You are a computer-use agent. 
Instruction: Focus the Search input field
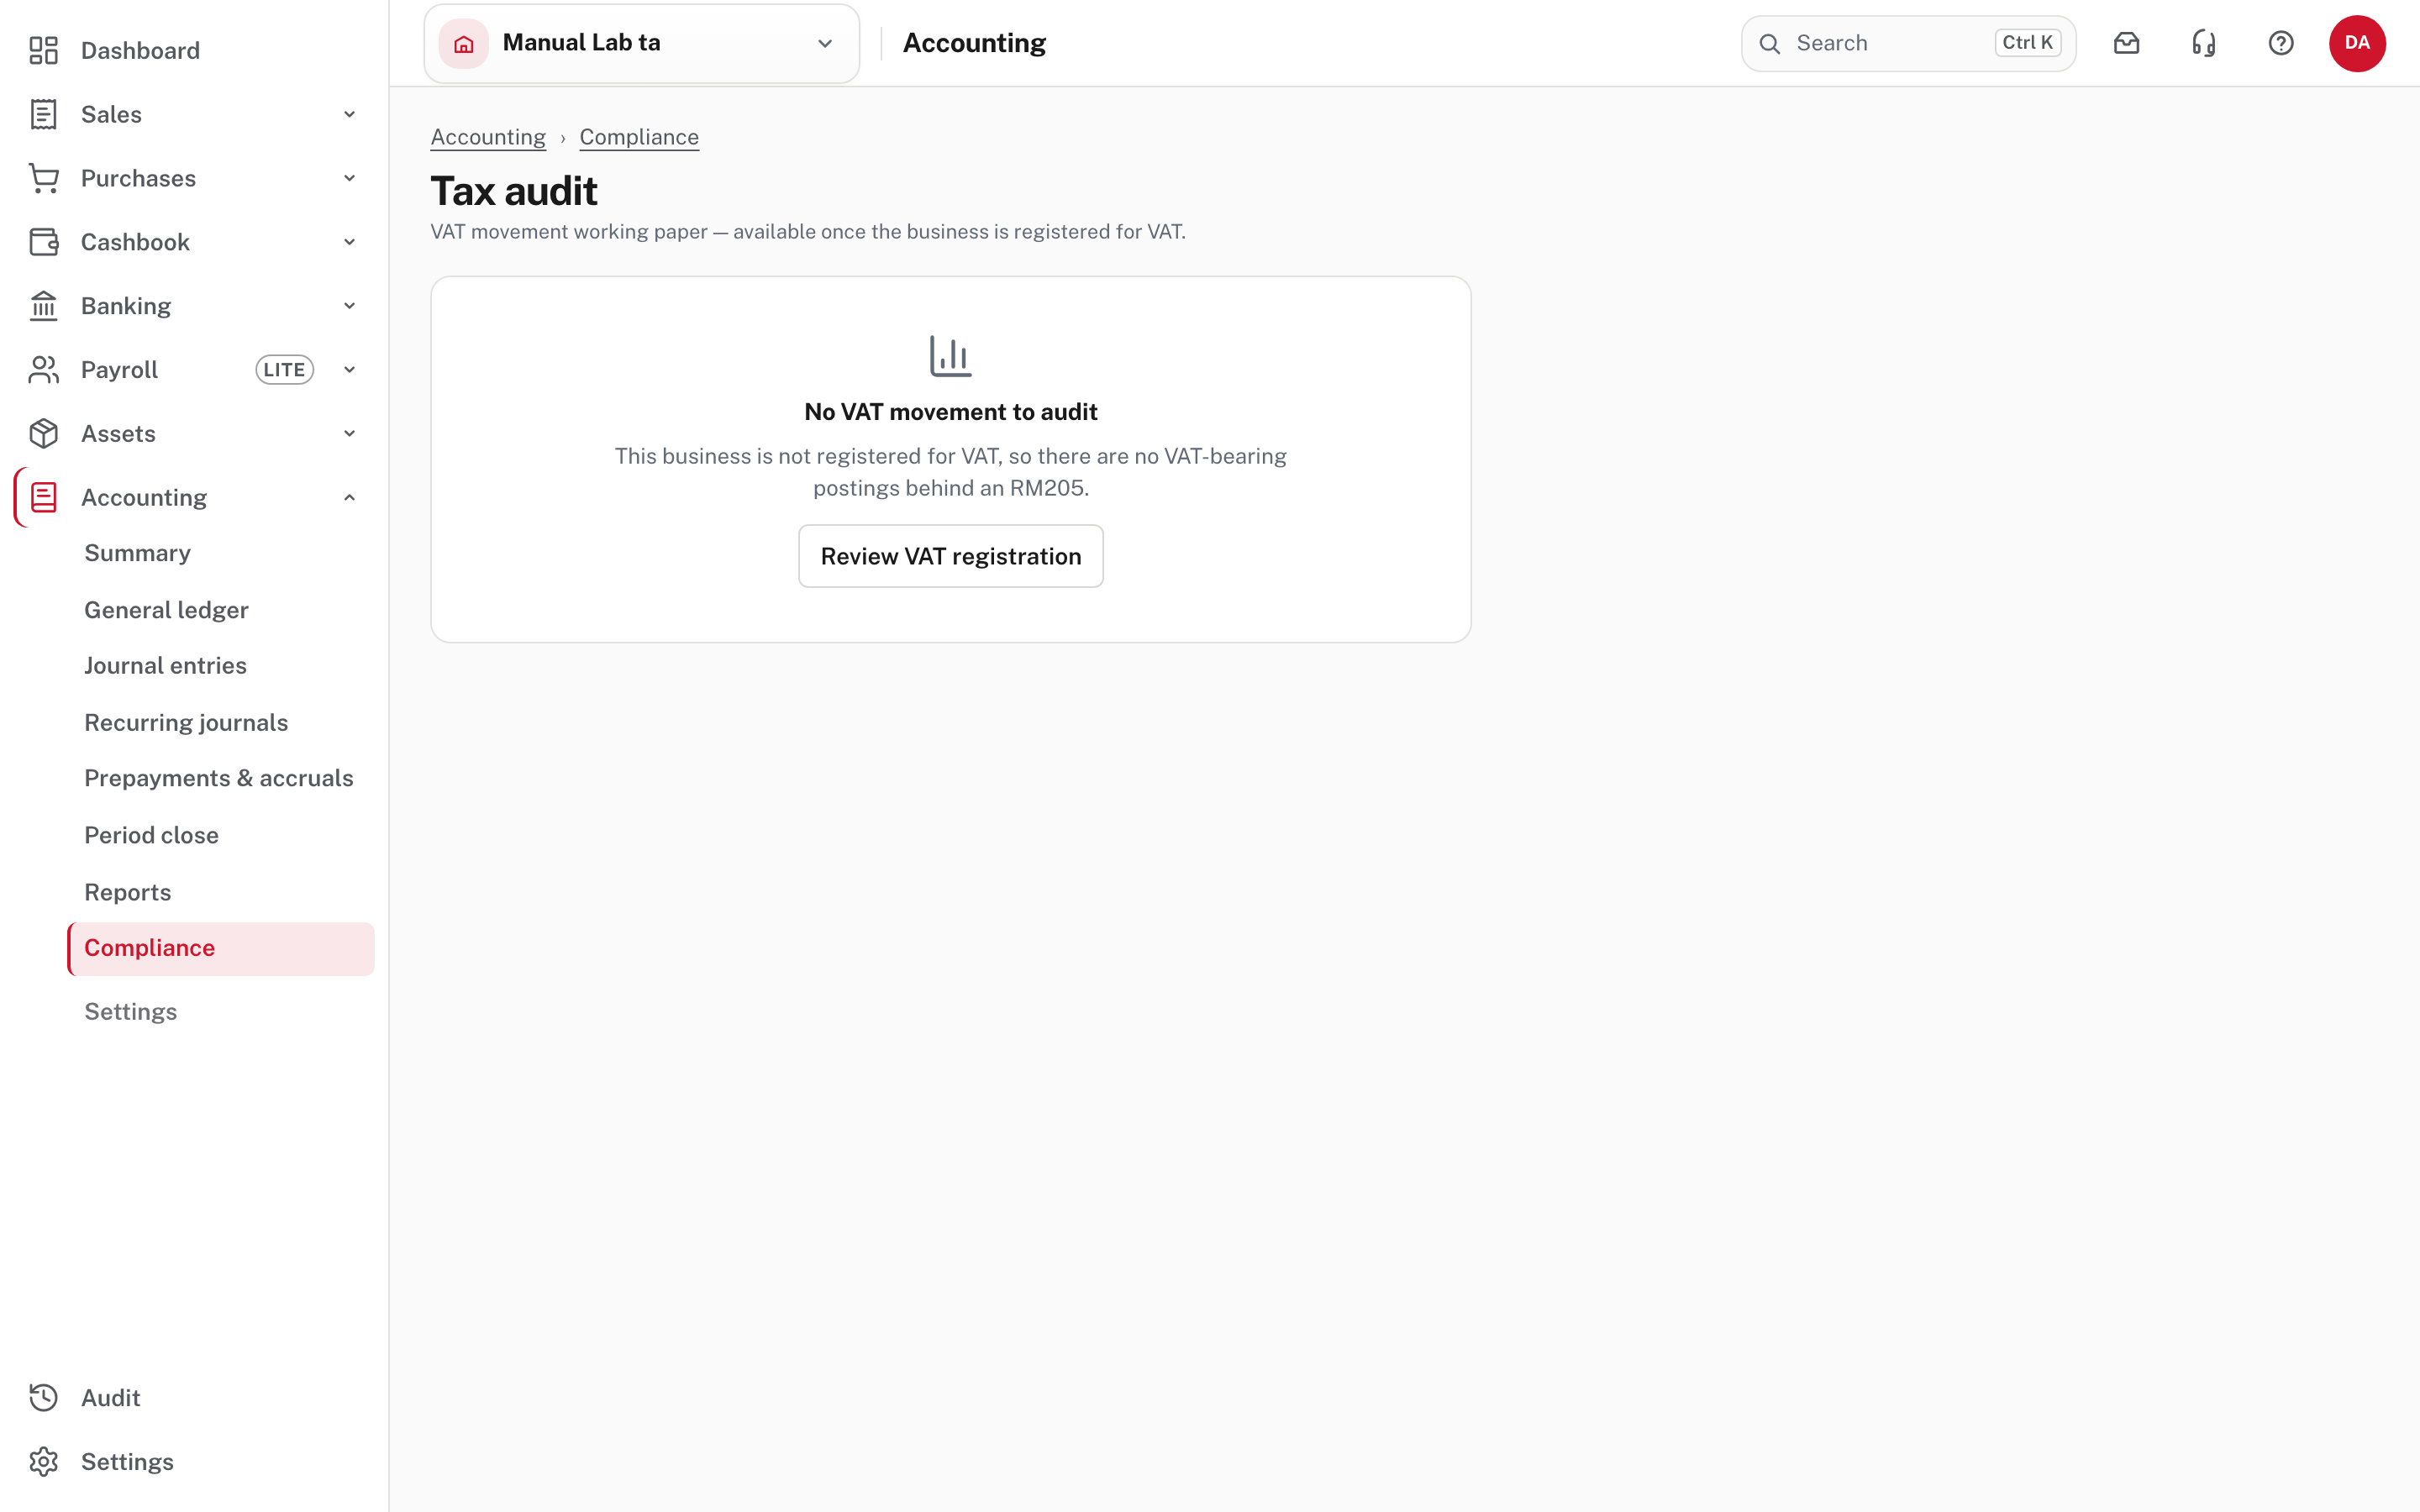pos(1908,44)
